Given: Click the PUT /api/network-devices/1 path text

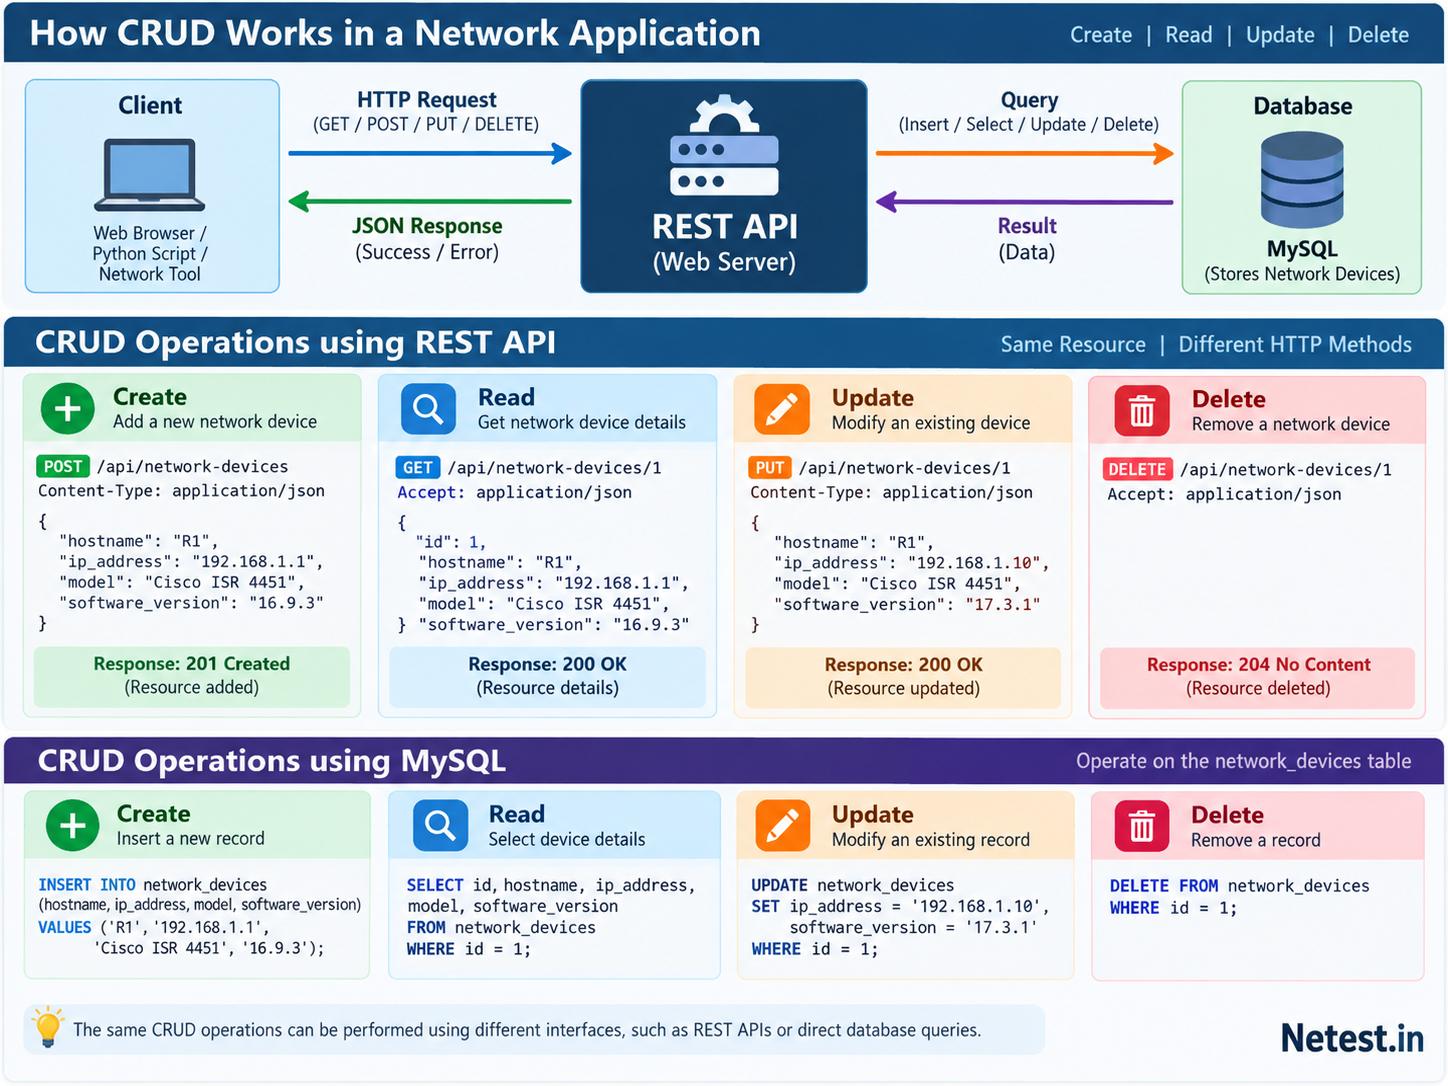Looking at the screenshot, I should tap(904, 467).
